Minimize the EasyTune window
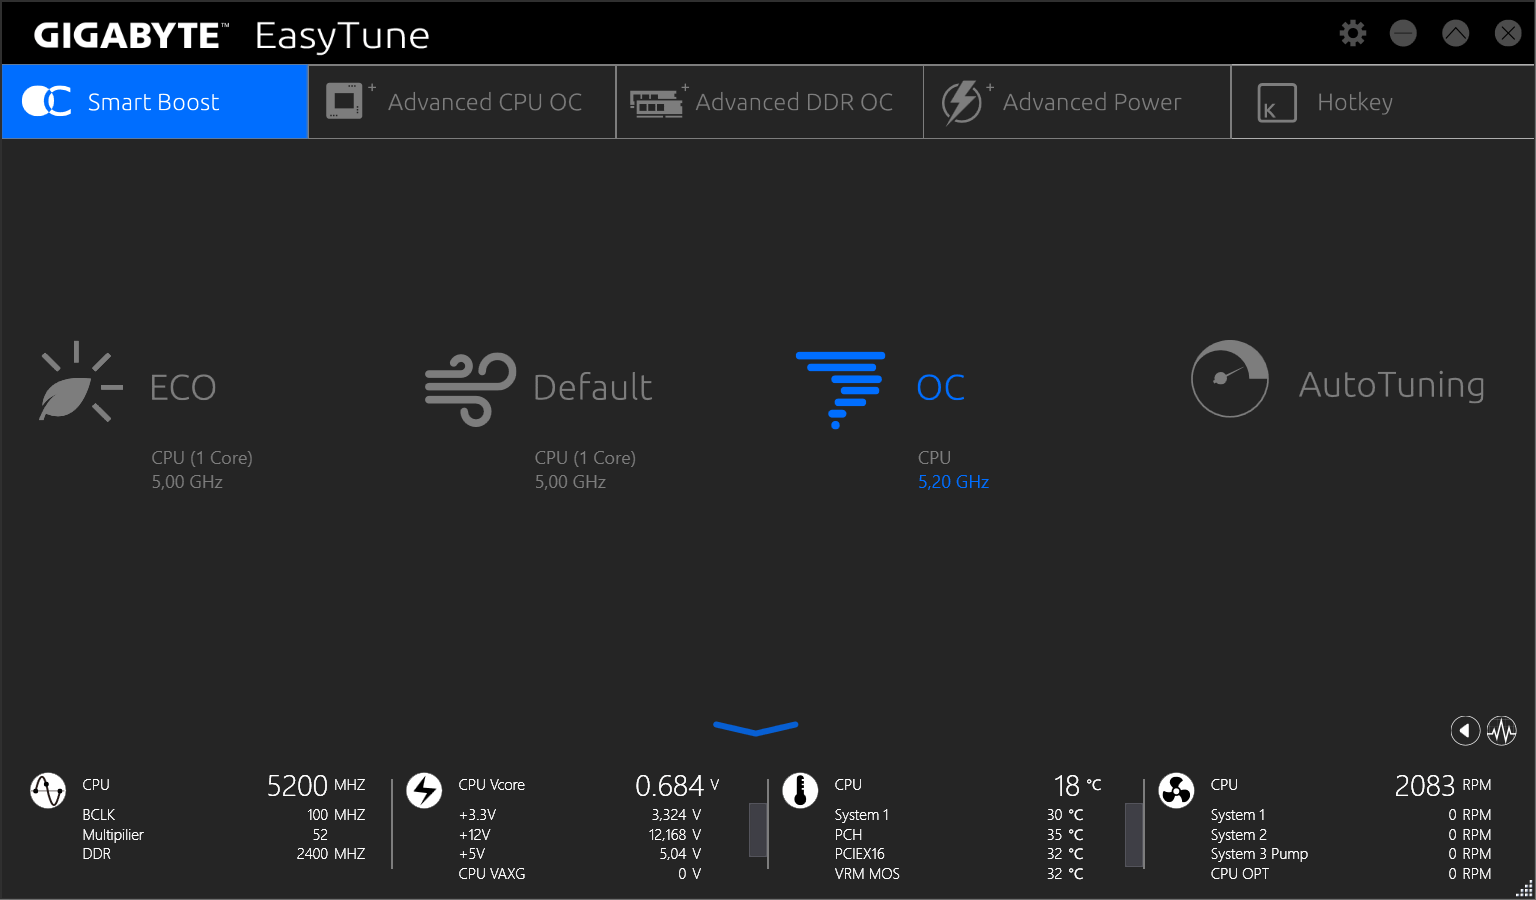The image size is (1536, 900). [1403, 33]
